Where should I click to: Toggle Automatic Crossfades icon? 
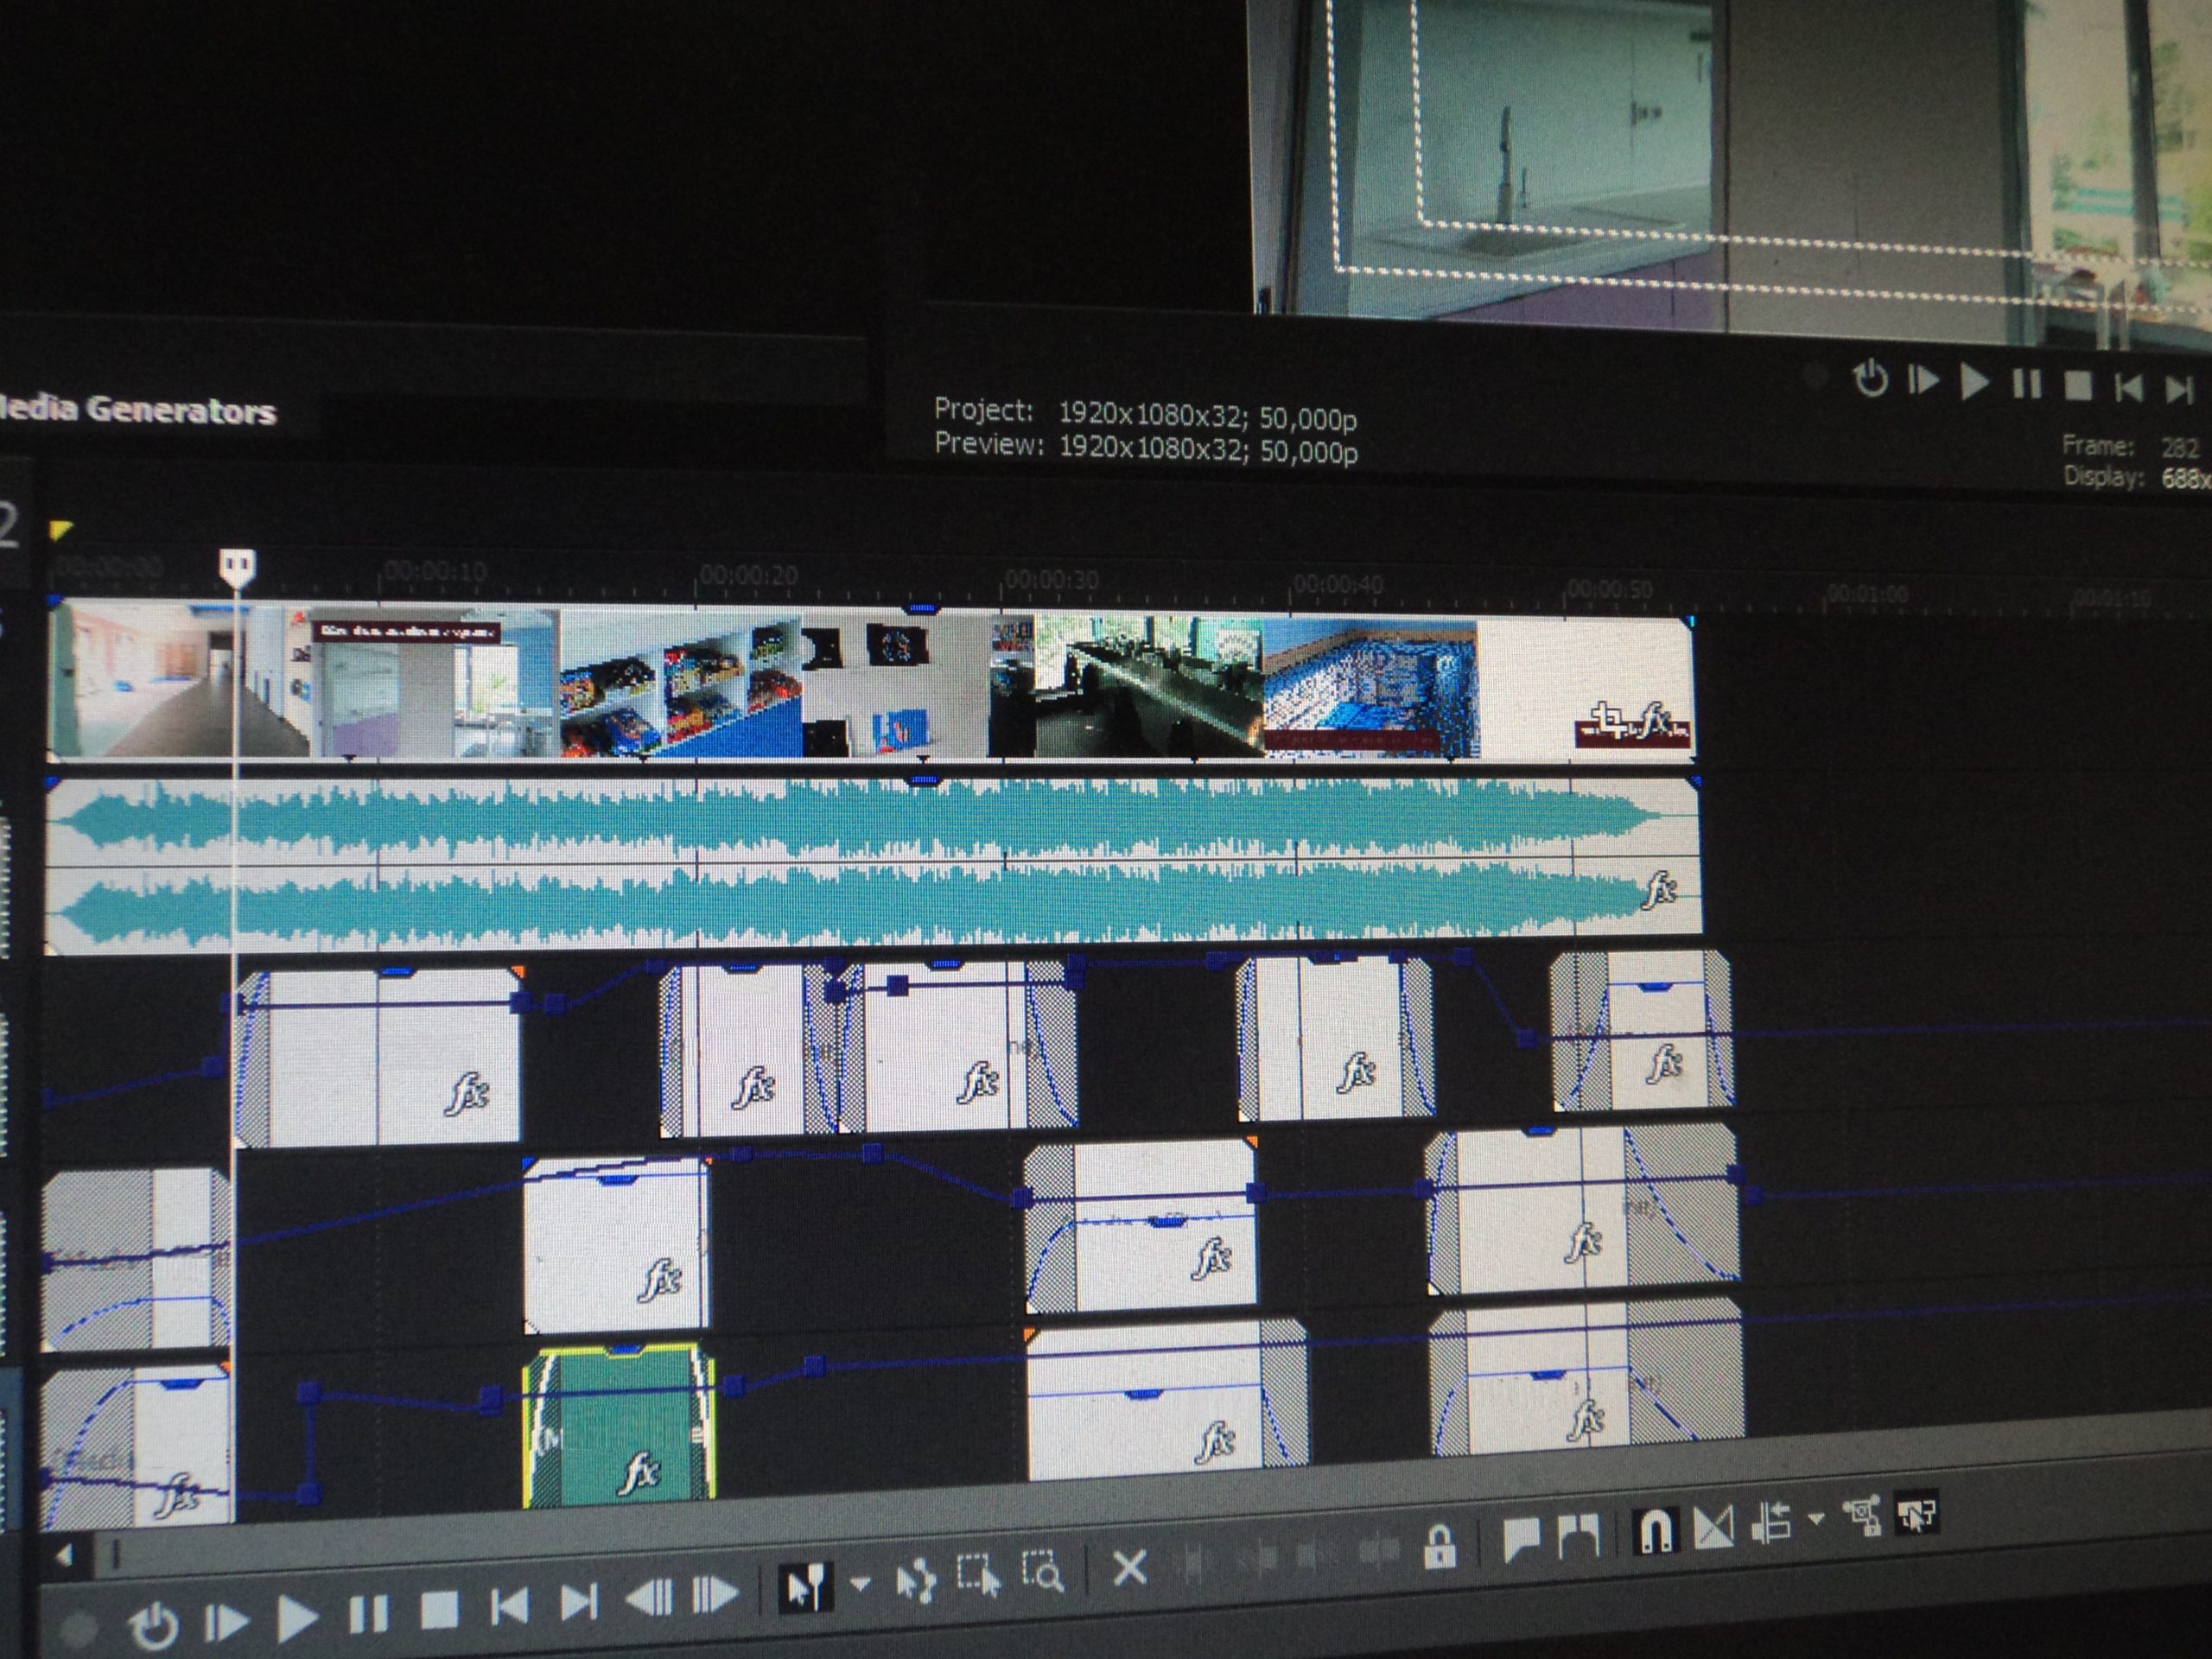coord(1714,1527)
